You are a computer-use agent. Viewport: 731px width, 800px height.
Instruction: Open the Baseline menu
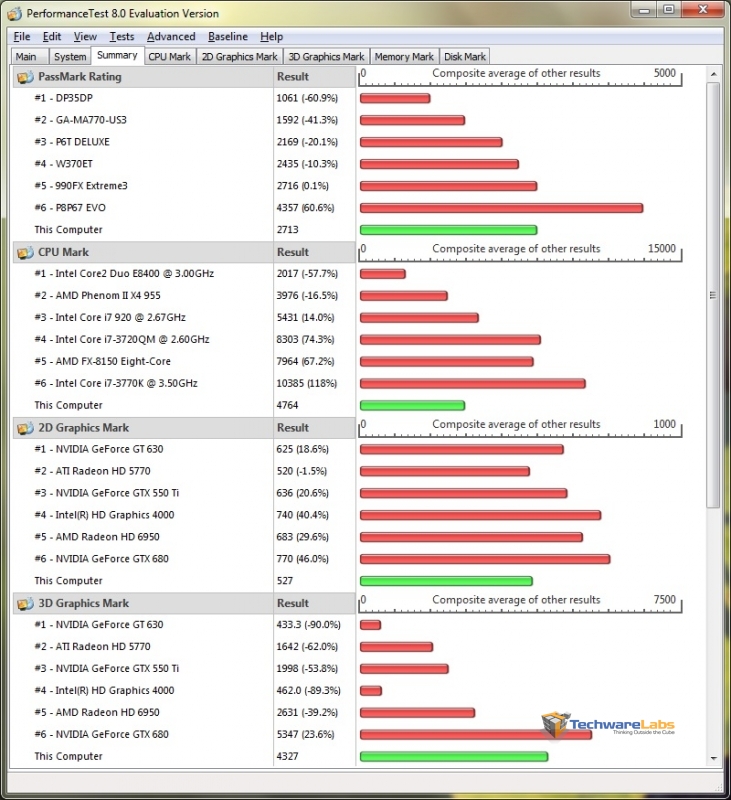pos(228,37)
